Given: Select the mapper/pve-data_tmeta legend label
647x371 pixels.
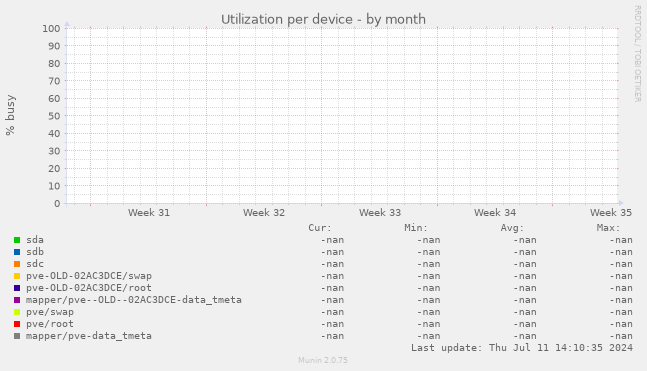Looking at the screenshot, I should [x=89, y=336].
